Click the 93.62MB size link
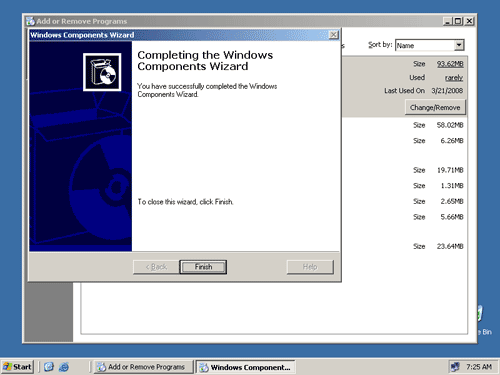Viewport: 500px width, 375px height. coord(450,64)
